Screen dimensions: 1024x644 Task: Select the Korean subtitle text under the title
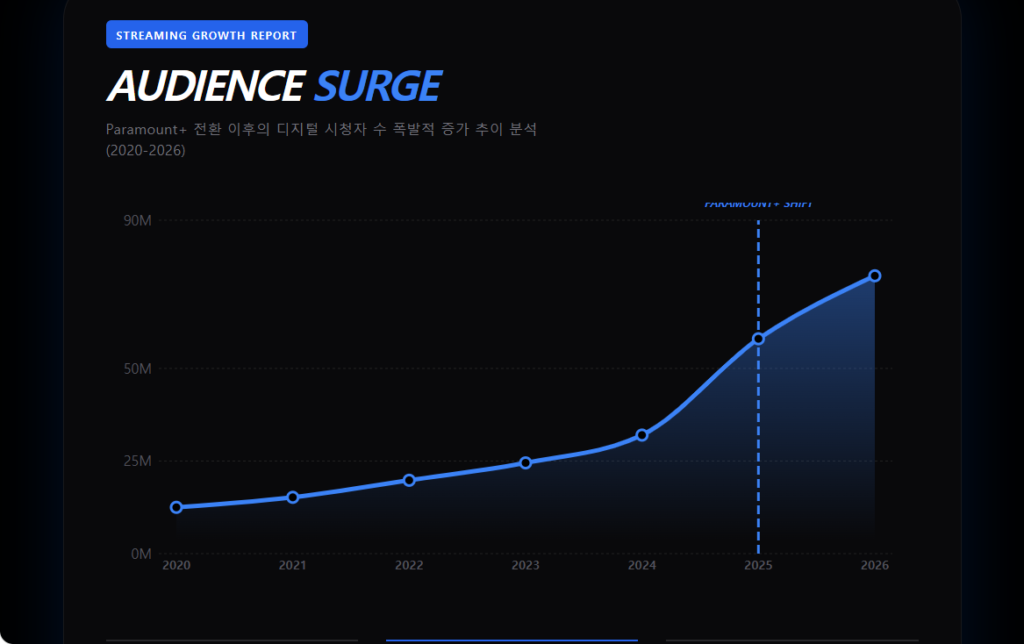321,130
